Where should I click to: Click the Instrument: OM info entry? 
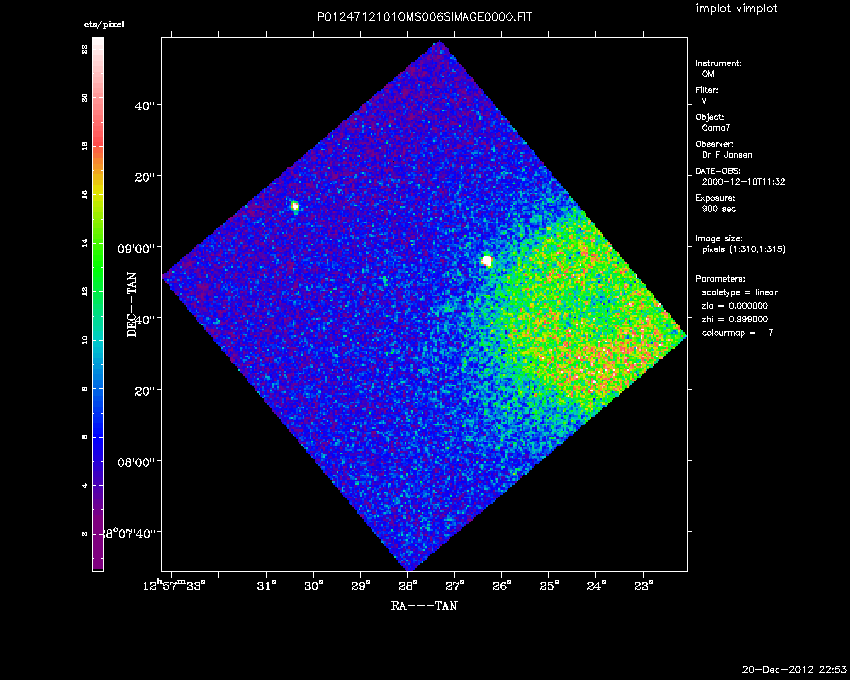(x=718, y=68)
